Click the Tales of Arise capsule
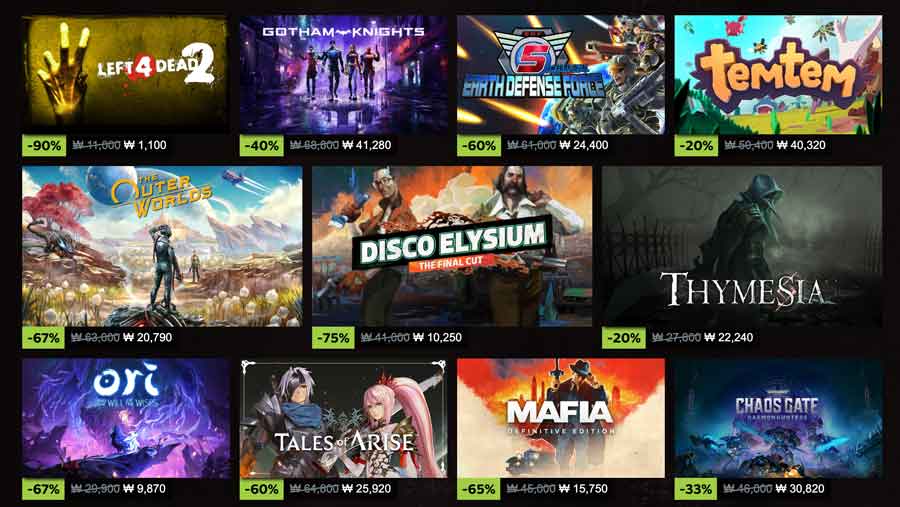 [343, 418]
